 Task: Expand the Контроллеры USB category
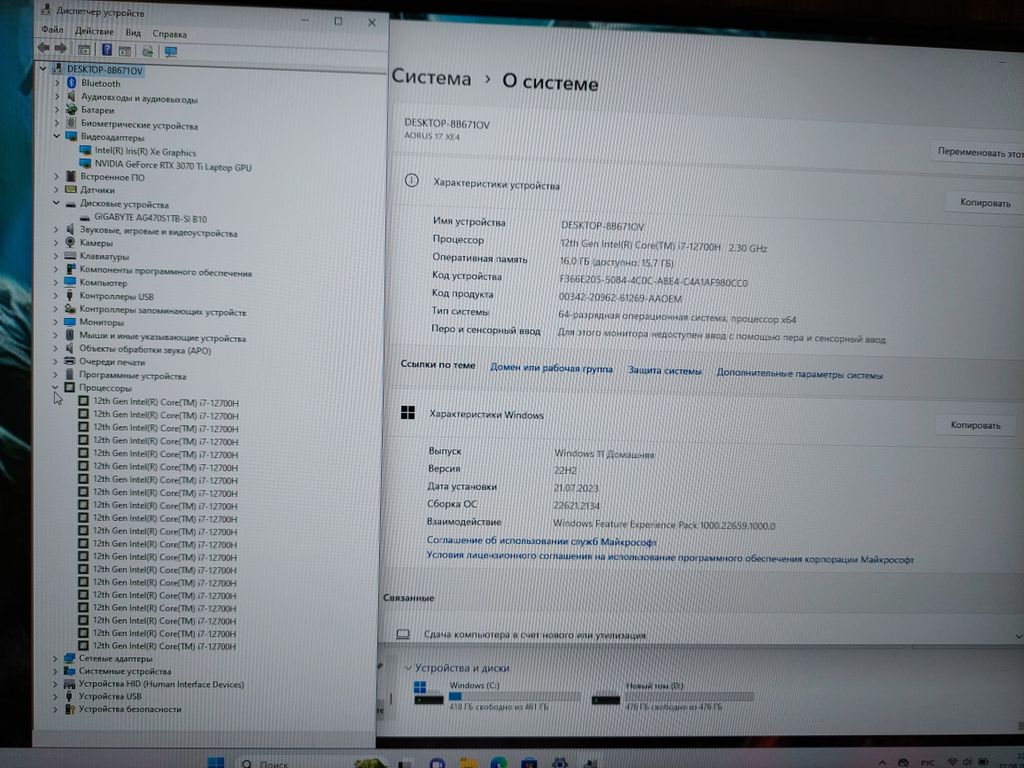coord(56,295)
